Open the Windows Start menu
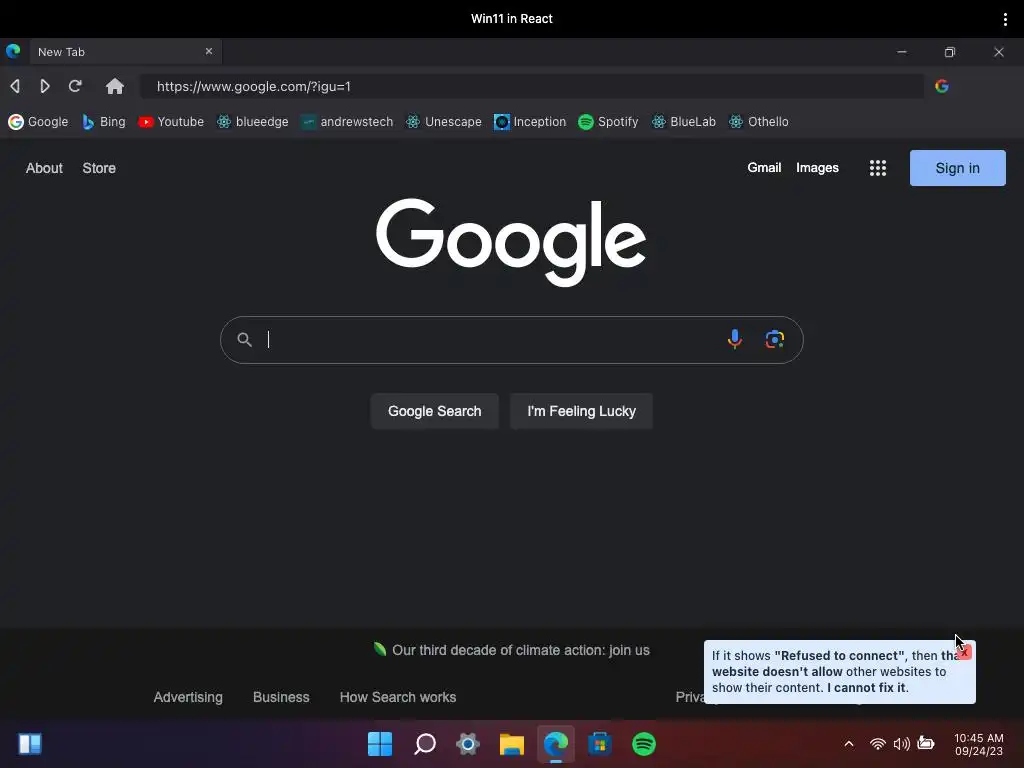 [x=380, y=744]
